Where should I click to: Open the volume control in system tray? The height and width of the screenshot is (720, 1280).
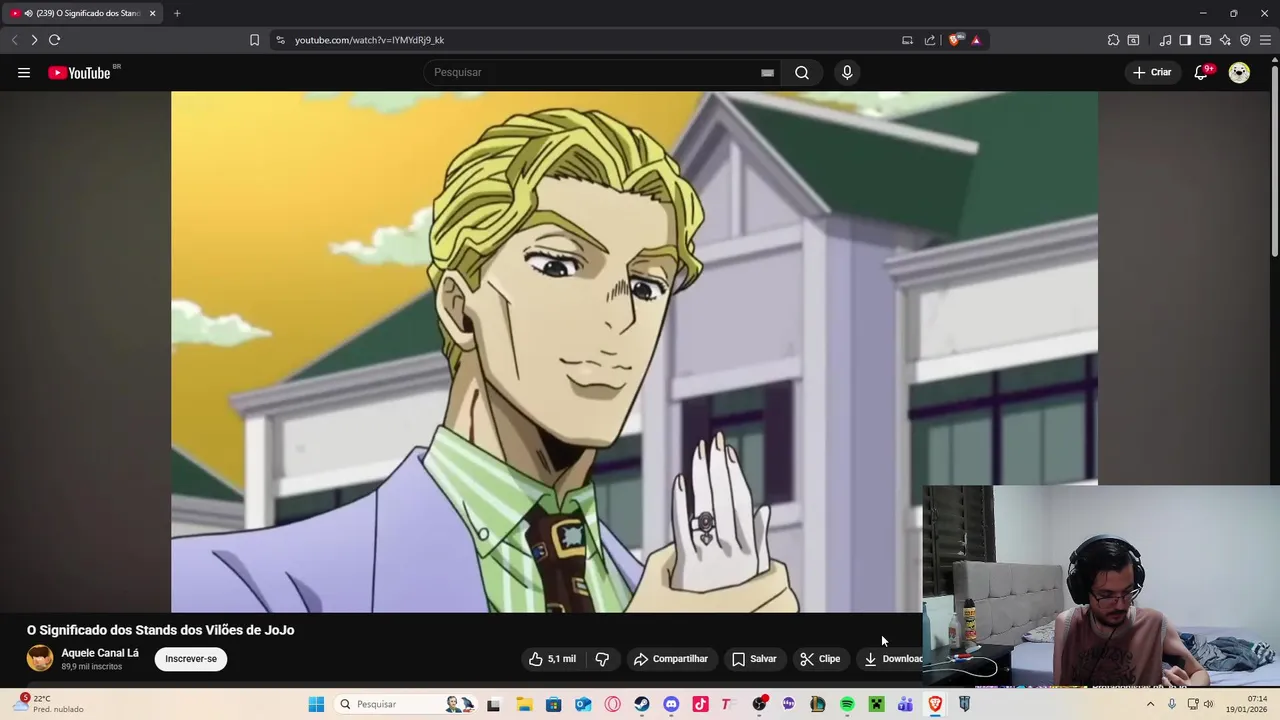point(1208,704)
